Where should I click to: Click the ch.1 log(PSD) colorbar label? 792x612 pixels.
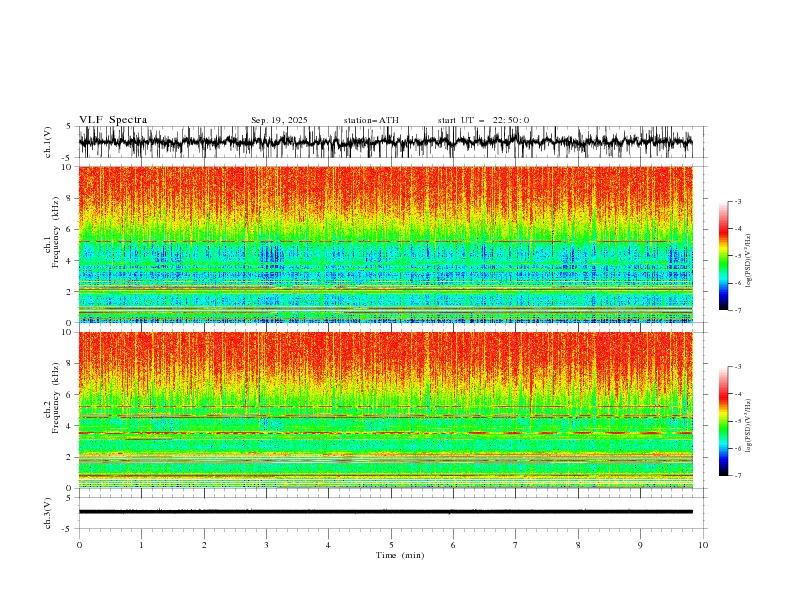[x=748, y=261]
